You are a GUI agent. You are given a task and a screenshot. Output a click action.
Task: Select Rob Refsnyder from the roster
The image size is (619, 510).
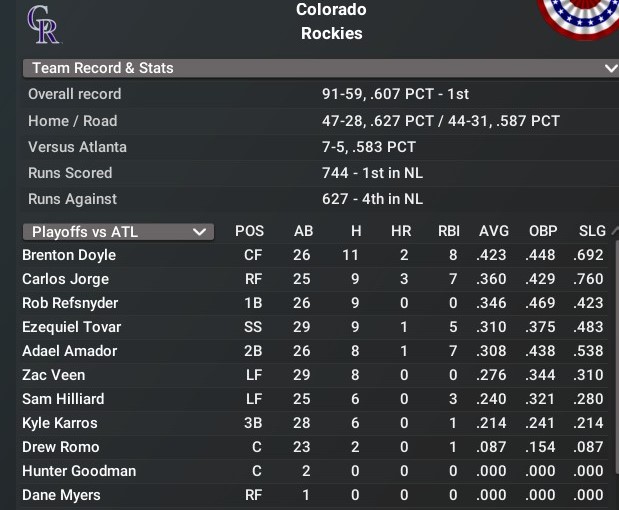[x=70, y=303]
